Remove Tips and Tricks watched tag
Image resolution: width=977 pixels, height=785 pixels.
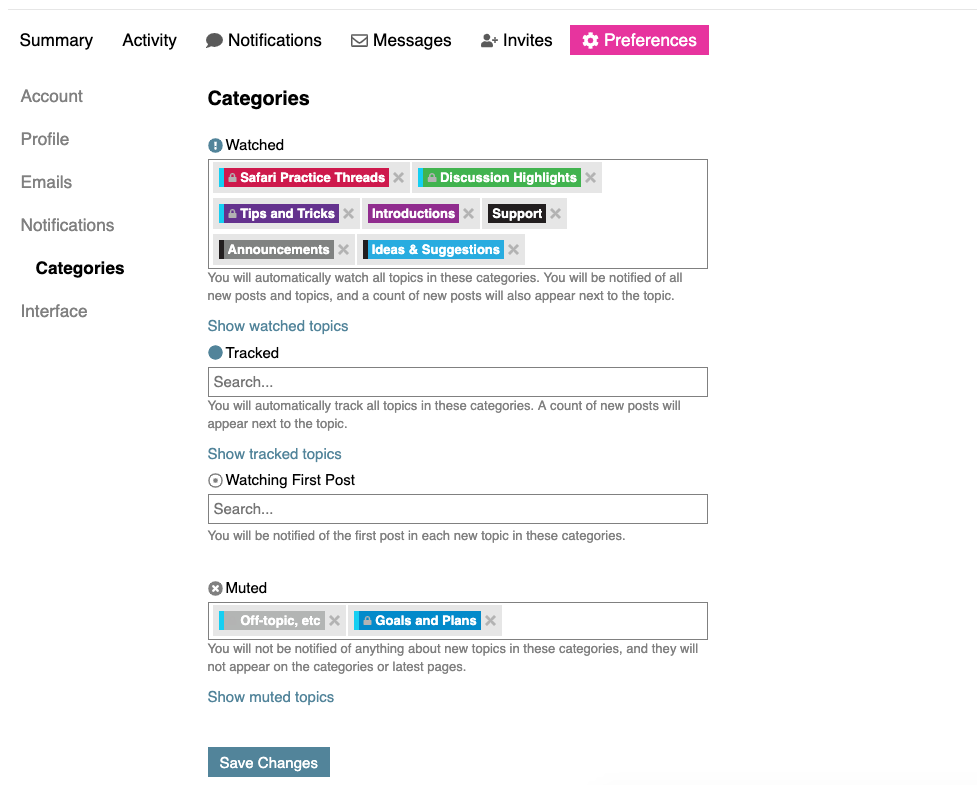(x=348, y=214)
